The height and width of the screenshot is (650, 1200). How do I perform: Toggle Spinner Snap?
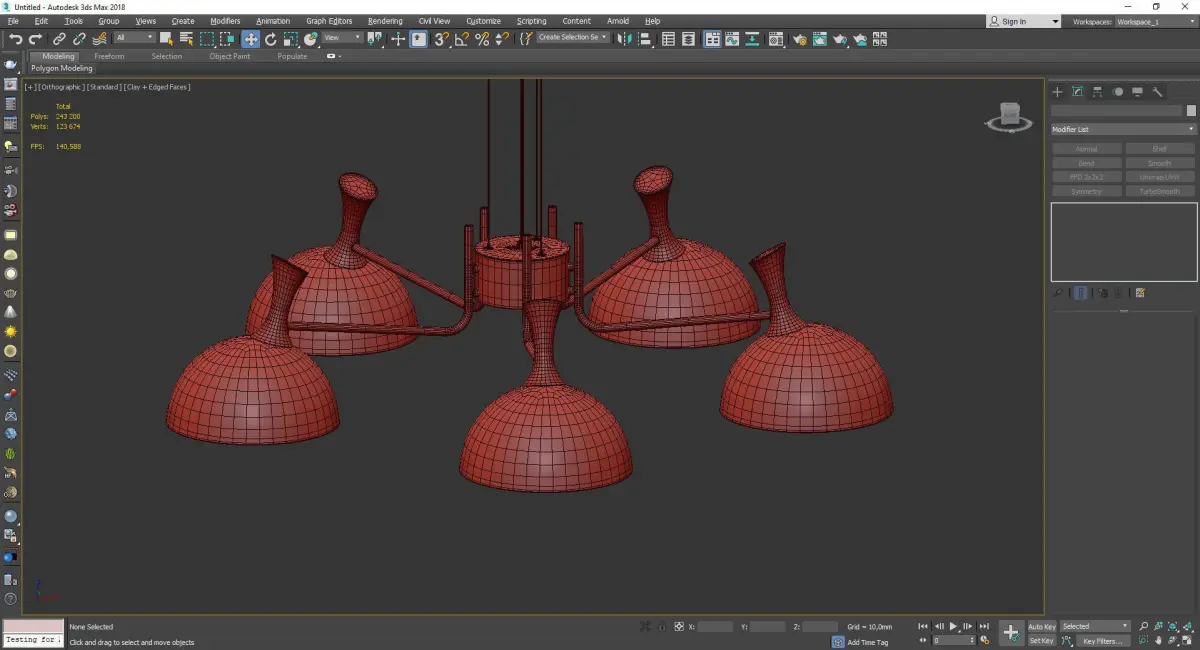point(503,39)
